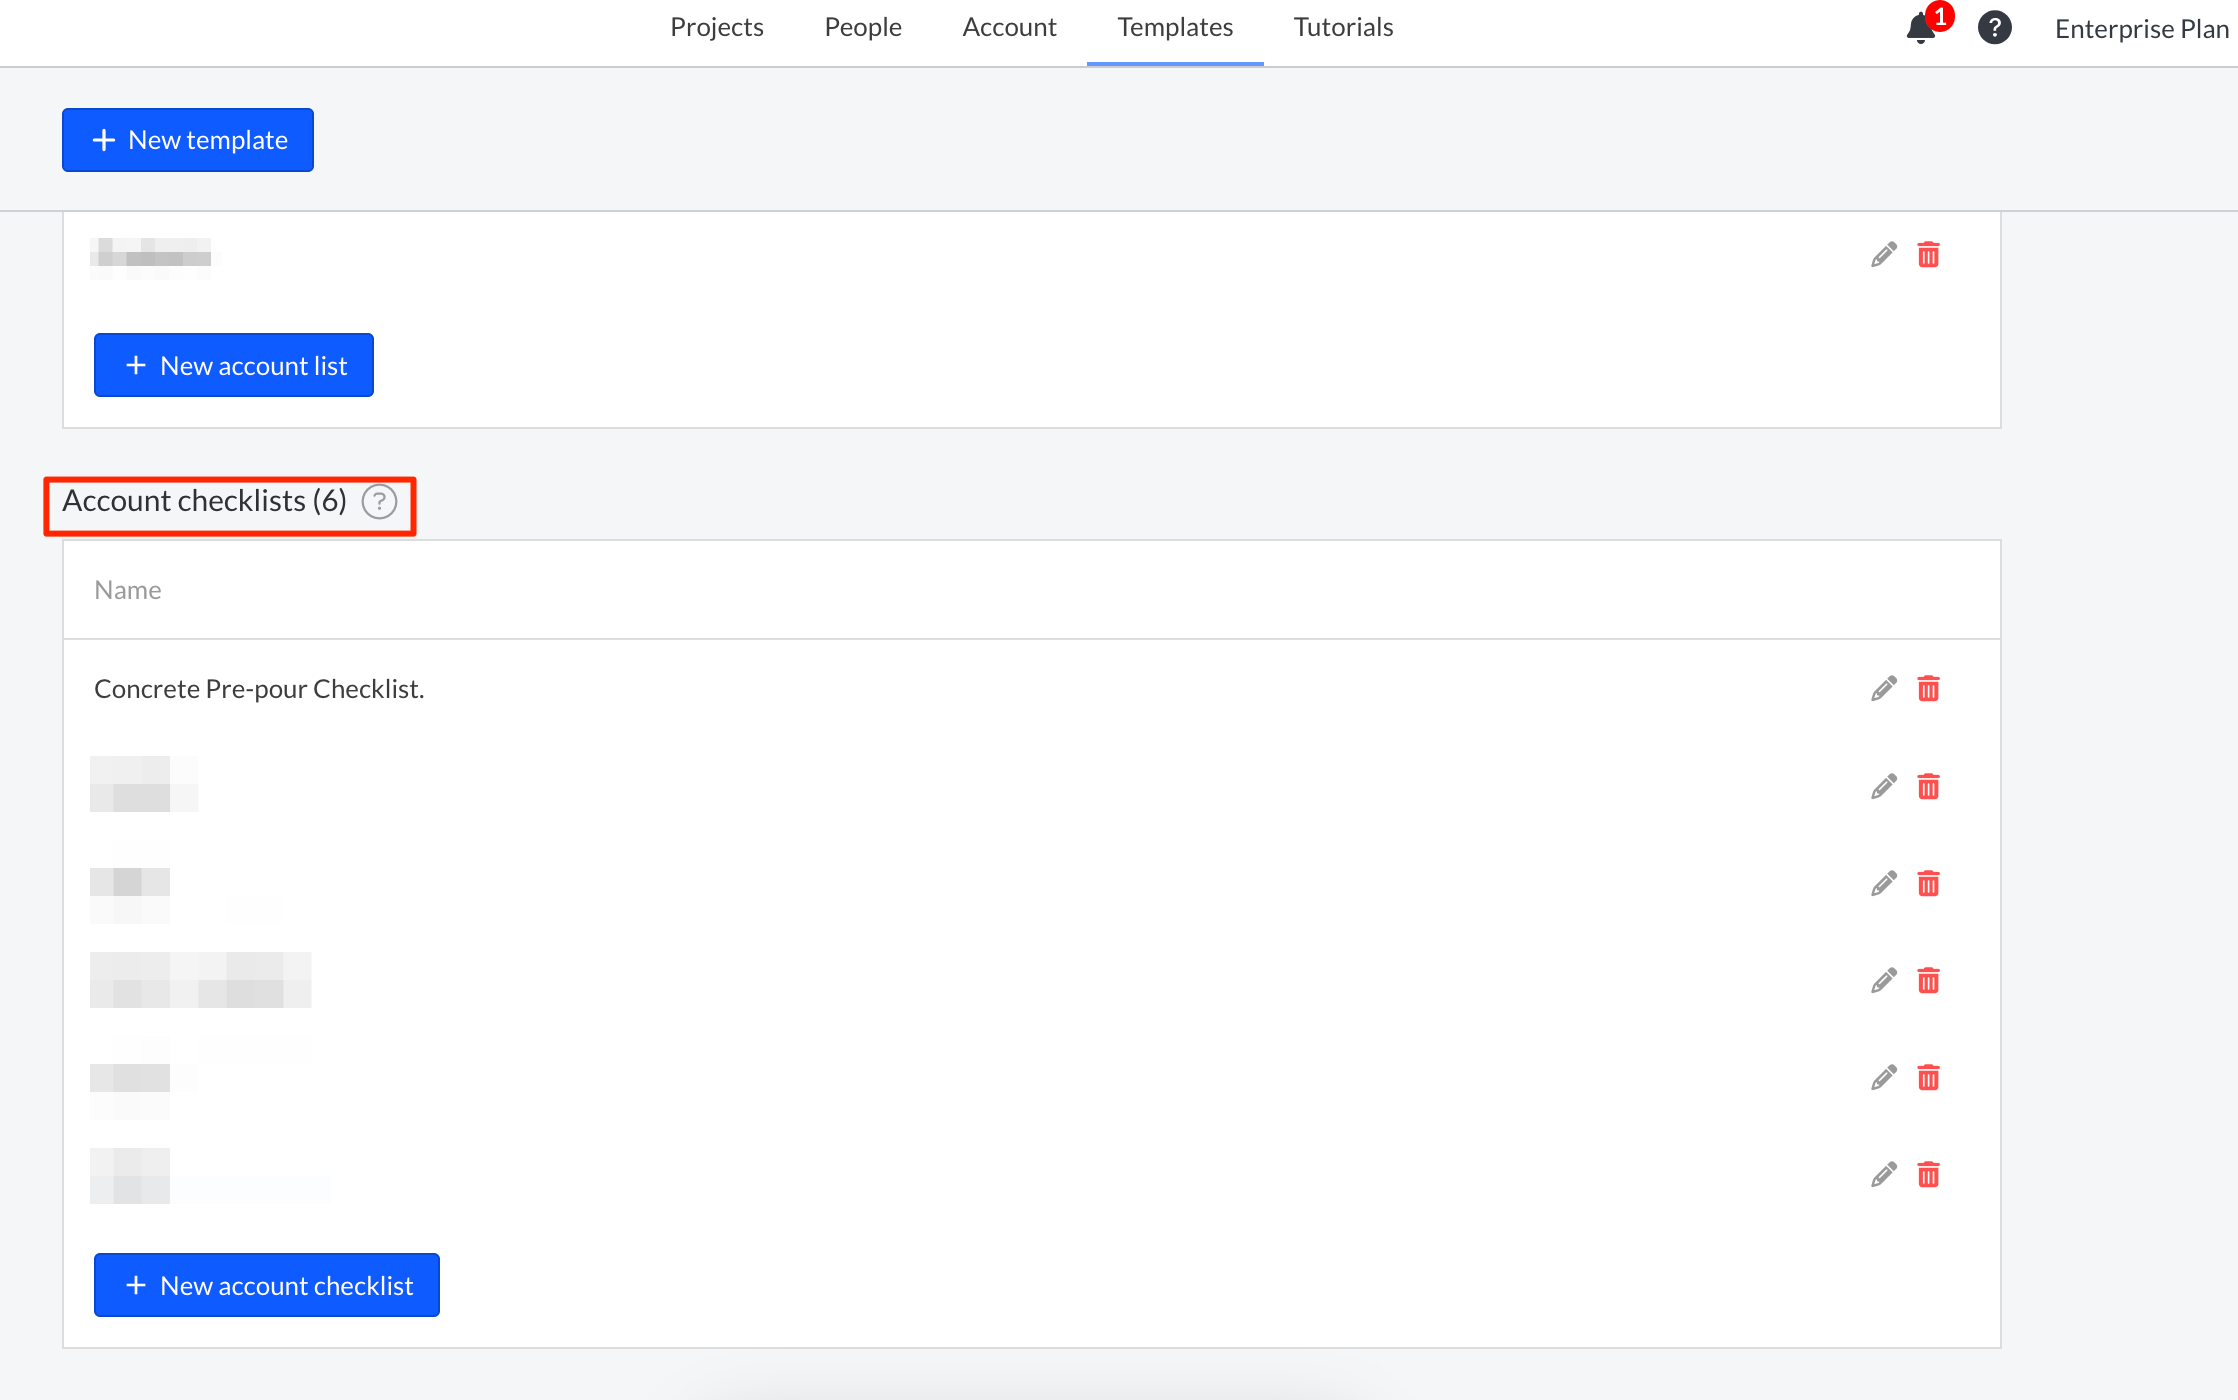
Task: Switch to the People tab
Action: tap(862, 27)
